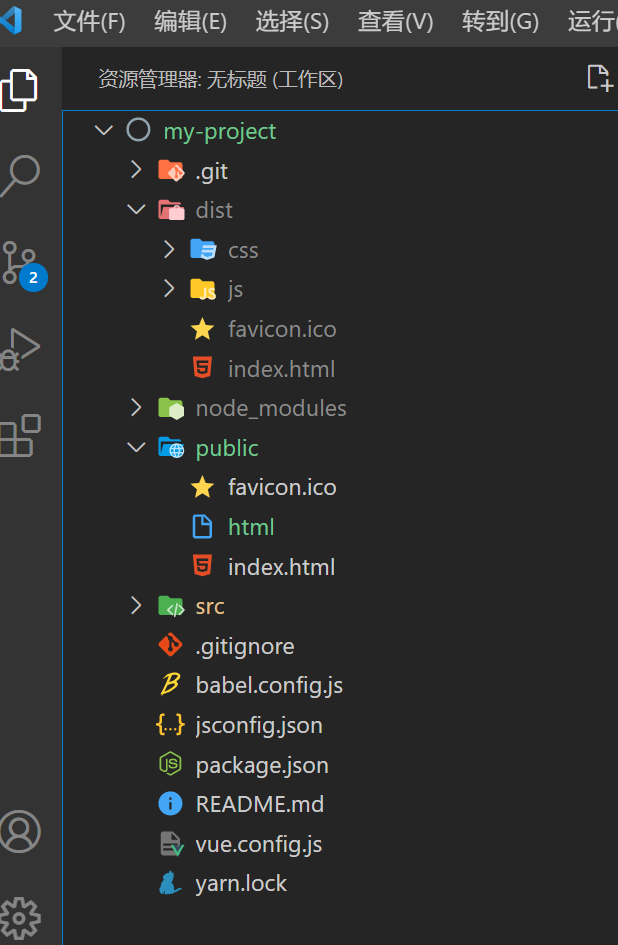Image resolution: width=618 pixels, height=945 pixels.
Task: Expand the src folder
Action: [136, 606]
